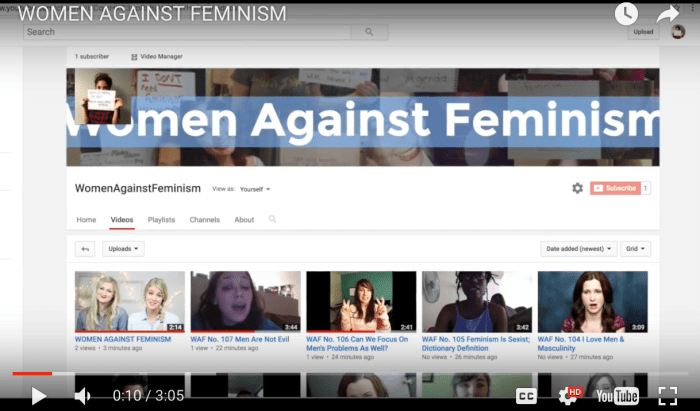
Task: Open the Grid view dropdown
Action: point(635,249)
